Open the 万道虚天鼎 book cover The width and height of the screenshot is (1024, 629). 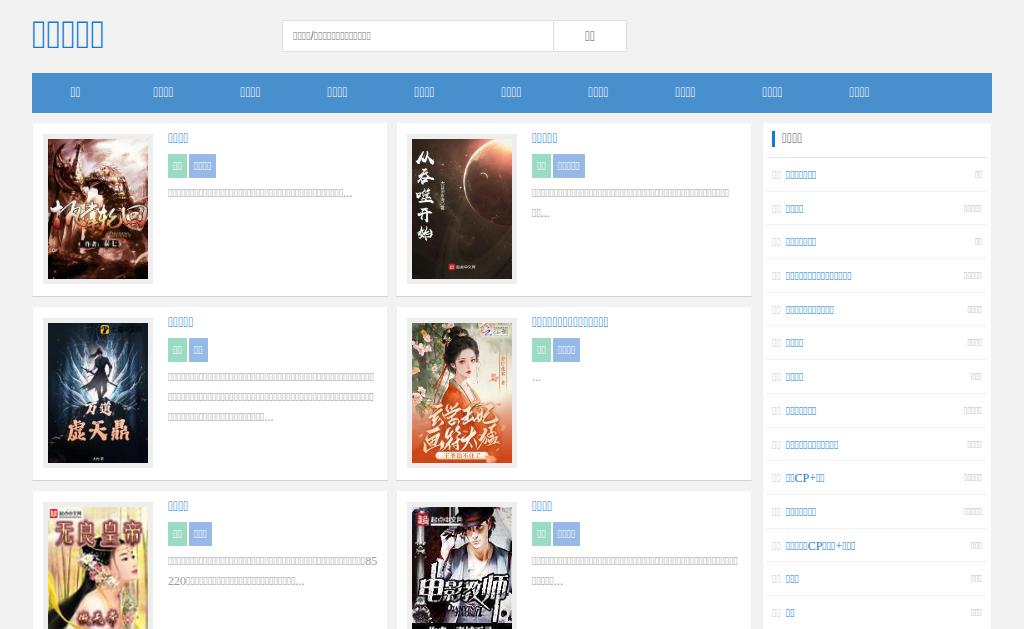[98, 393]
